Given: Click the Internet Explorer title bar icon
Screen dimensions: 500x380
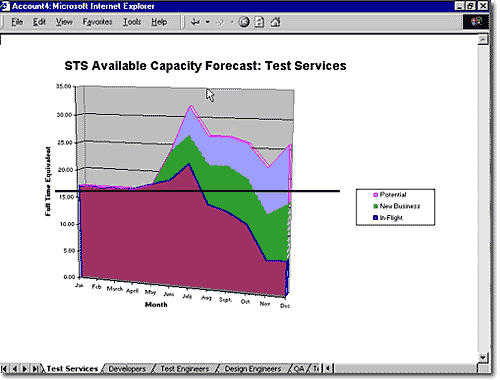Looking at the screenshot, I should point(5,6).
